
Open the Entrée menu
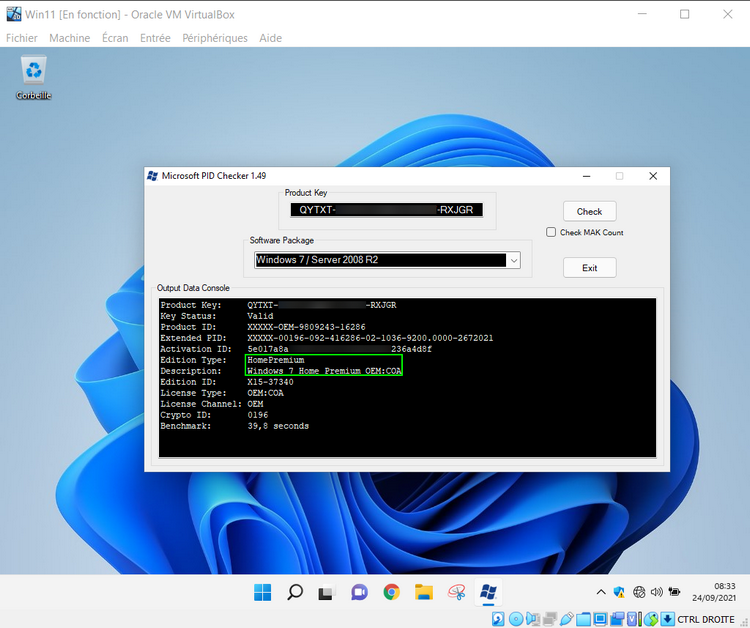click(x=155, y=38)
